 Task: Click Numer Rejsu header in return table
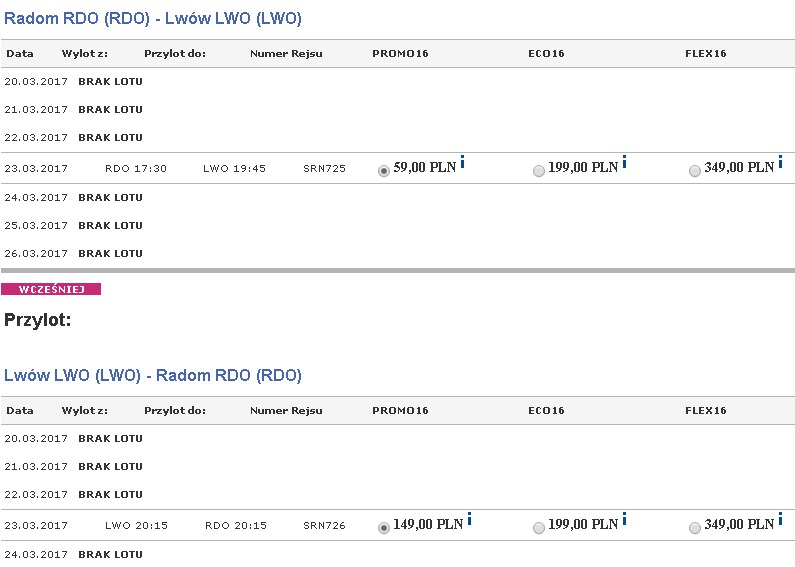[x=286, y=411]
